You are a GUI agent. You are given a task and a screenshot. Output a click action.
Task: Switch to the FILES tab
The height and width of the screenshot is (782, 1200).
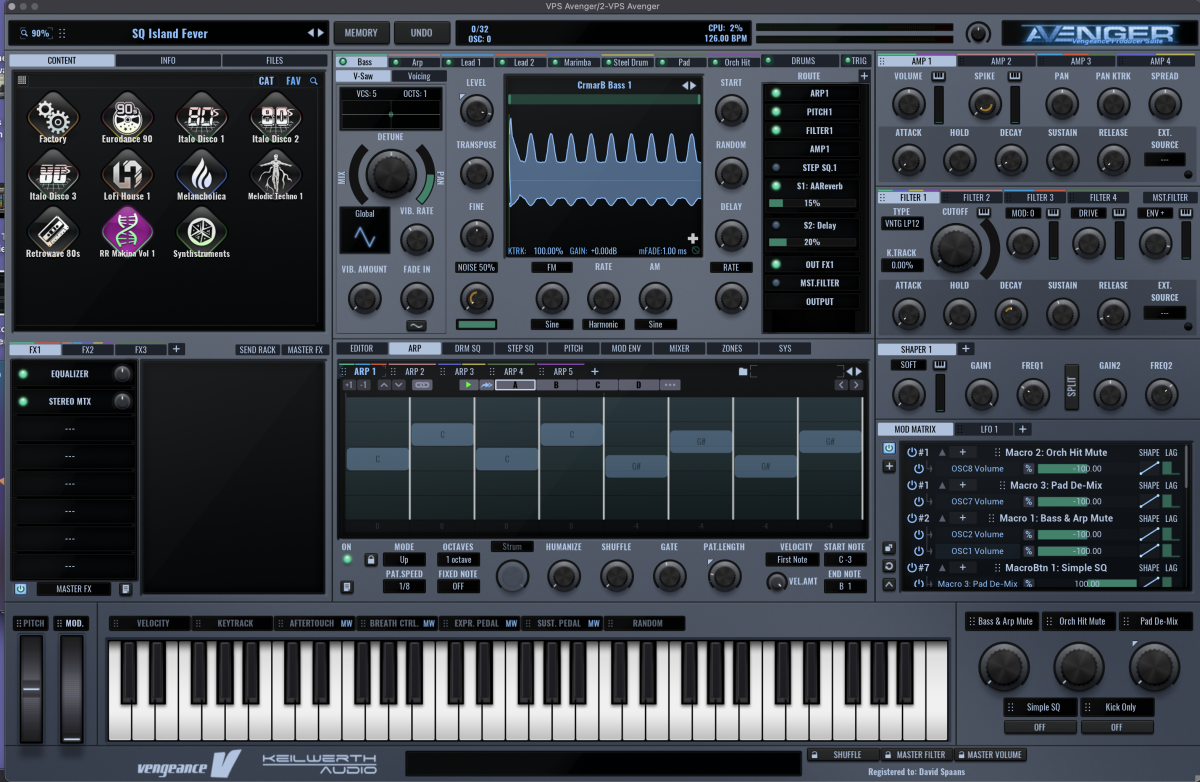(x=273, y=61)
